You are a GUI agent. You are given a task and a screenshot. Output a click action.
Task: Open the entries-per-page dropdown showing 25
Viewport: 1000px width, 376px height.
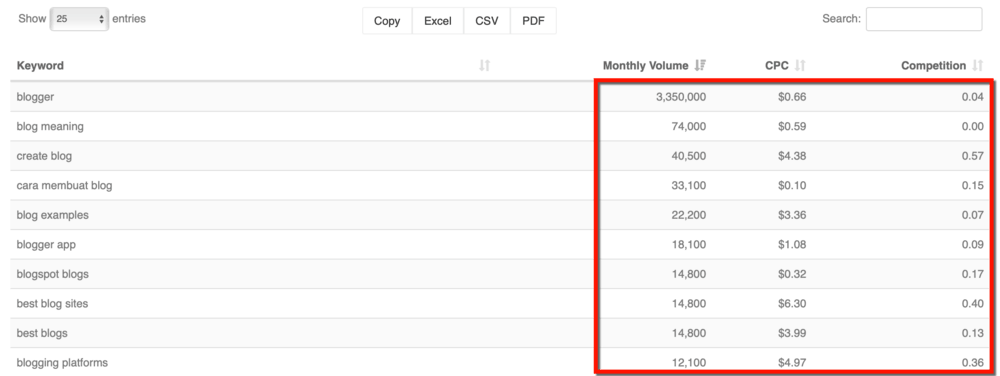(79, 19)
